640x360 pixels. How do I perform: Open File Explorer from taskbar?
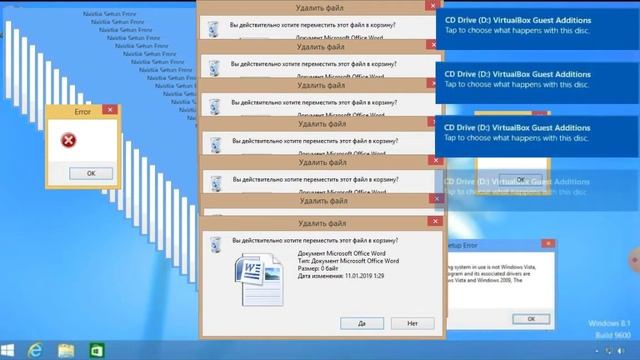pos(66,351)
